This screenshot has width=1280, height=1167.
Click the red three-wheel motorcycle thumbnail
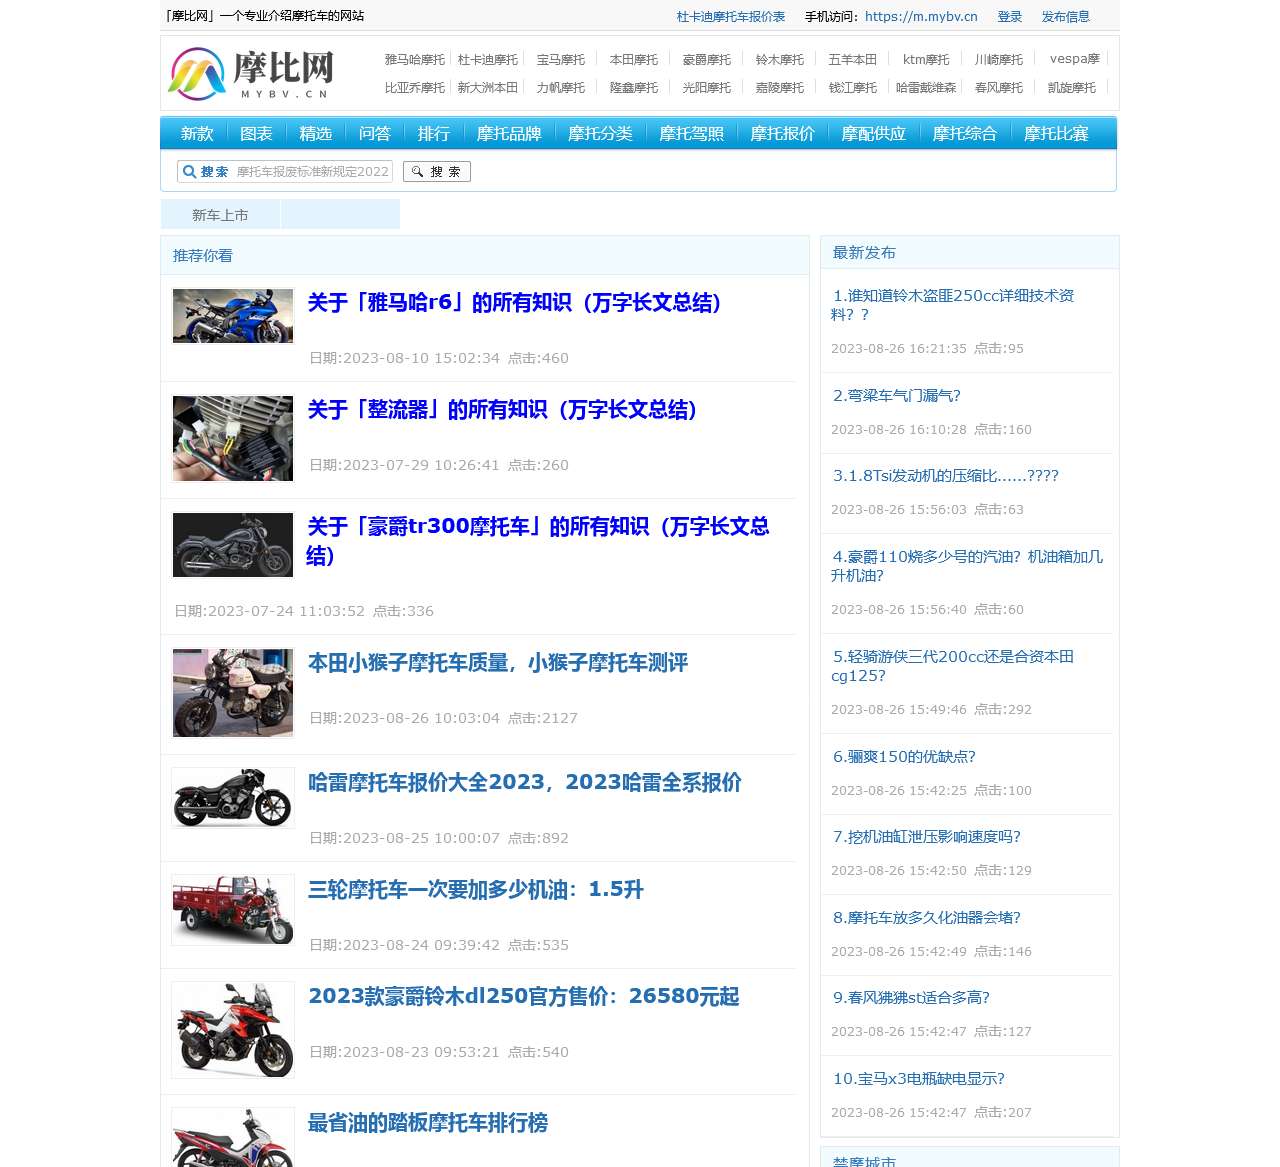[233, 910]
